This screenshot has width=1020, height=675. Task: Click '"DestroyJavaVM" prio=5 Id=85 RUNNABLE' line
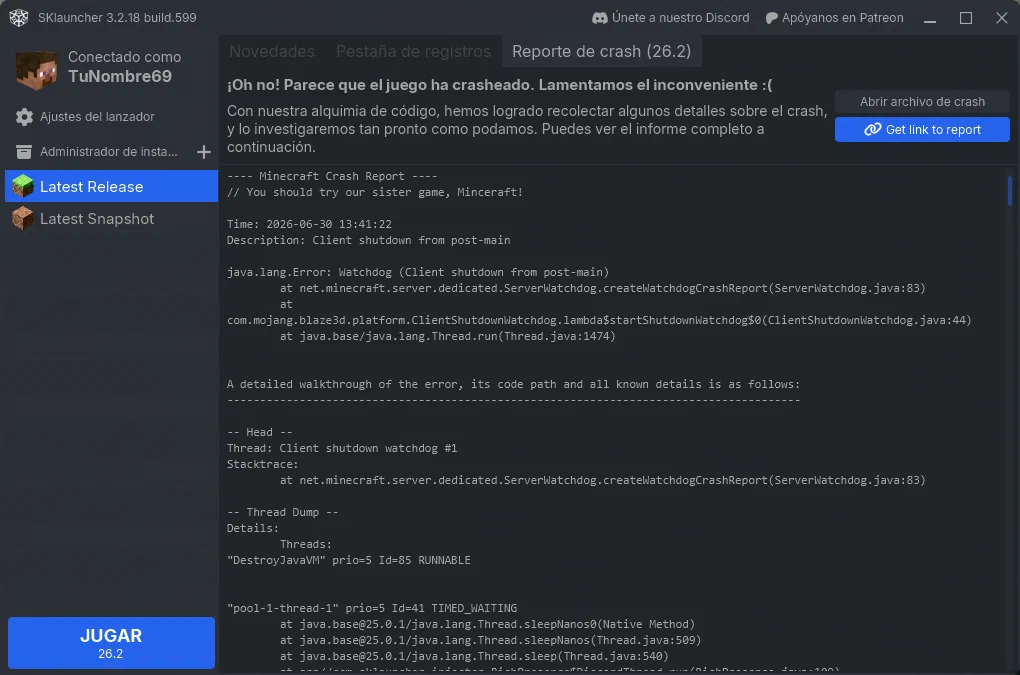click(348, 560)
